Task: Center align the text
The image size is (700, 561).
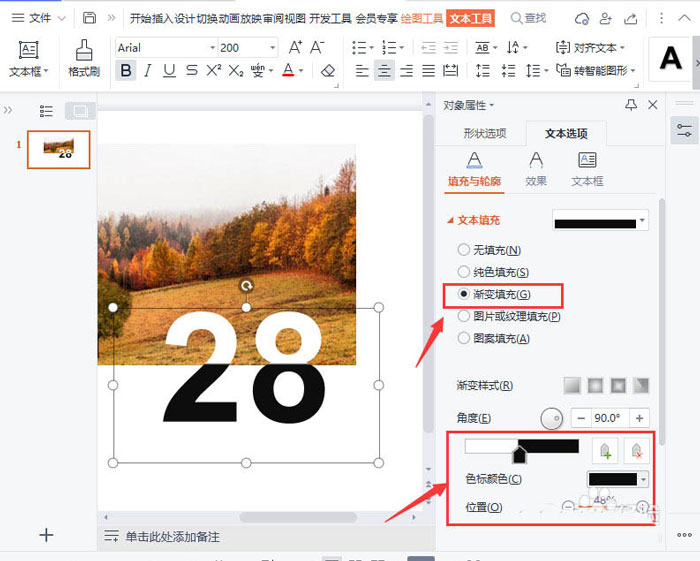Action: (384, 70)
